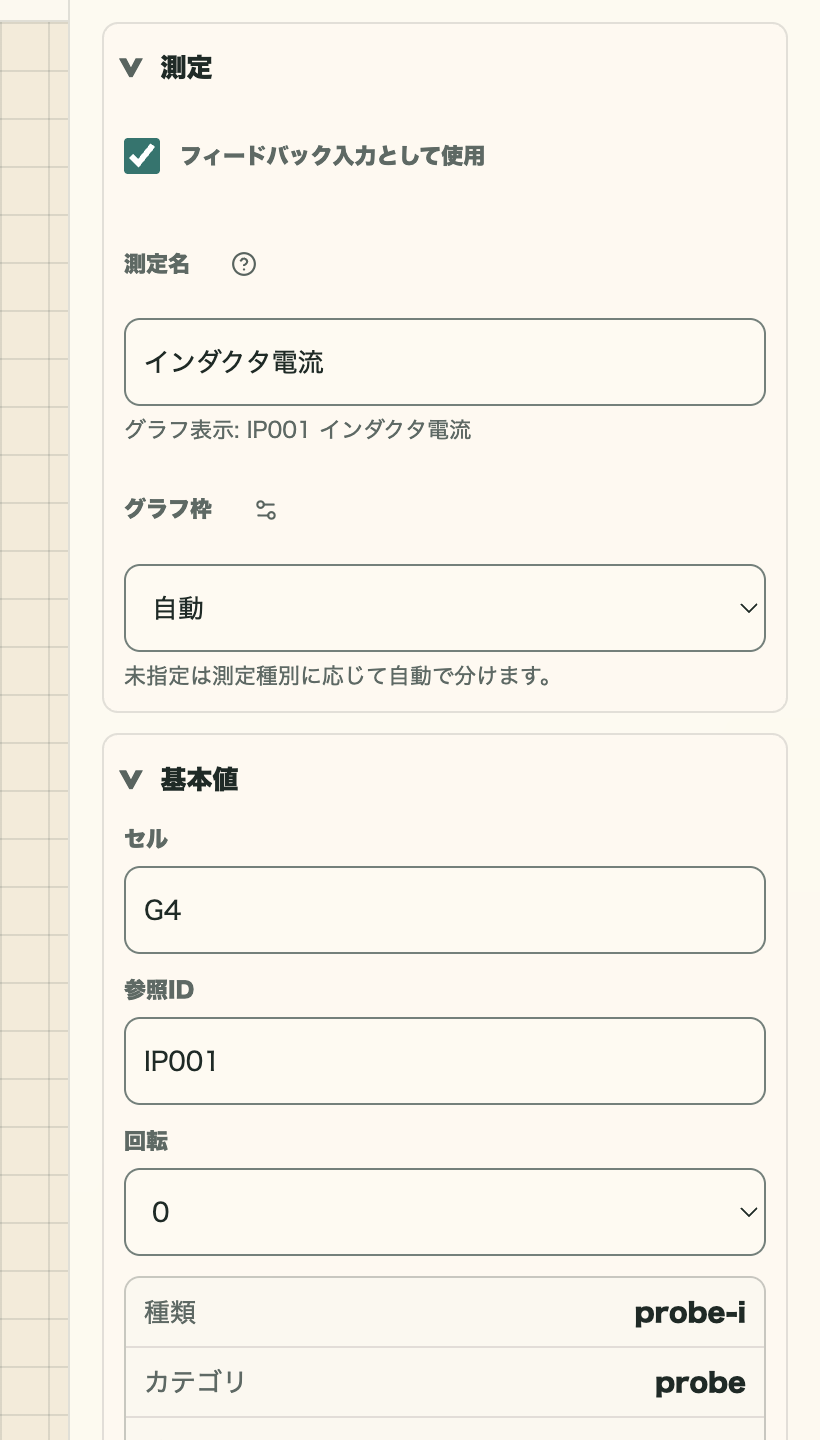Open the グラフ枠 自動 dropdown

(445, 608)
